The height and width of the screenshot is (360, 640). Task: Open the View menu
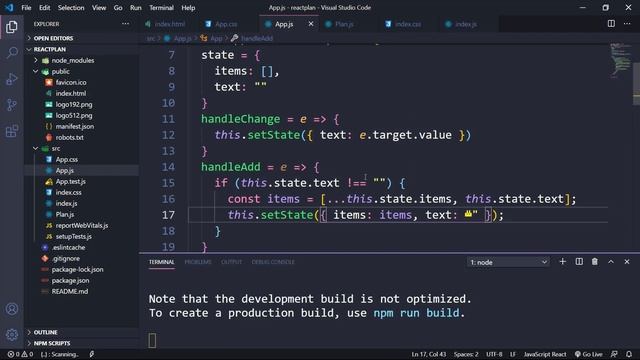(x=99, y=7)
